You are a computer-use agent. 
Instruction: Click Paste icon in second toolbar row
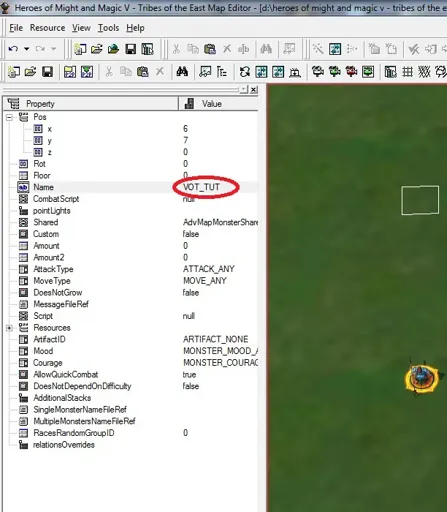pos(143,72)
